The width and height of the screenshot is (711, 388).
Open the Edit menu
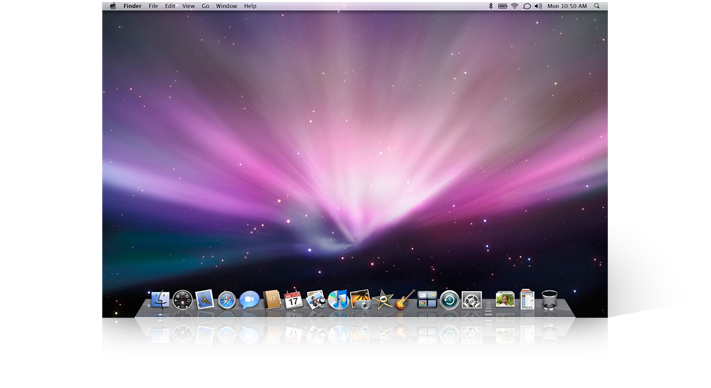[x=170, y=6]
